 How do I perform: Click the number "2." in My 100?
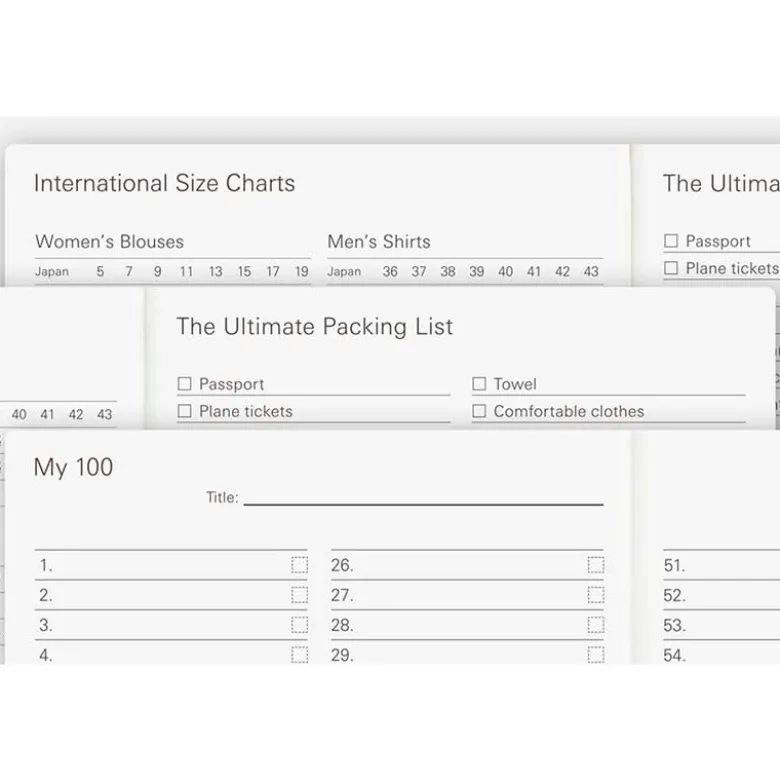(46, 595)
